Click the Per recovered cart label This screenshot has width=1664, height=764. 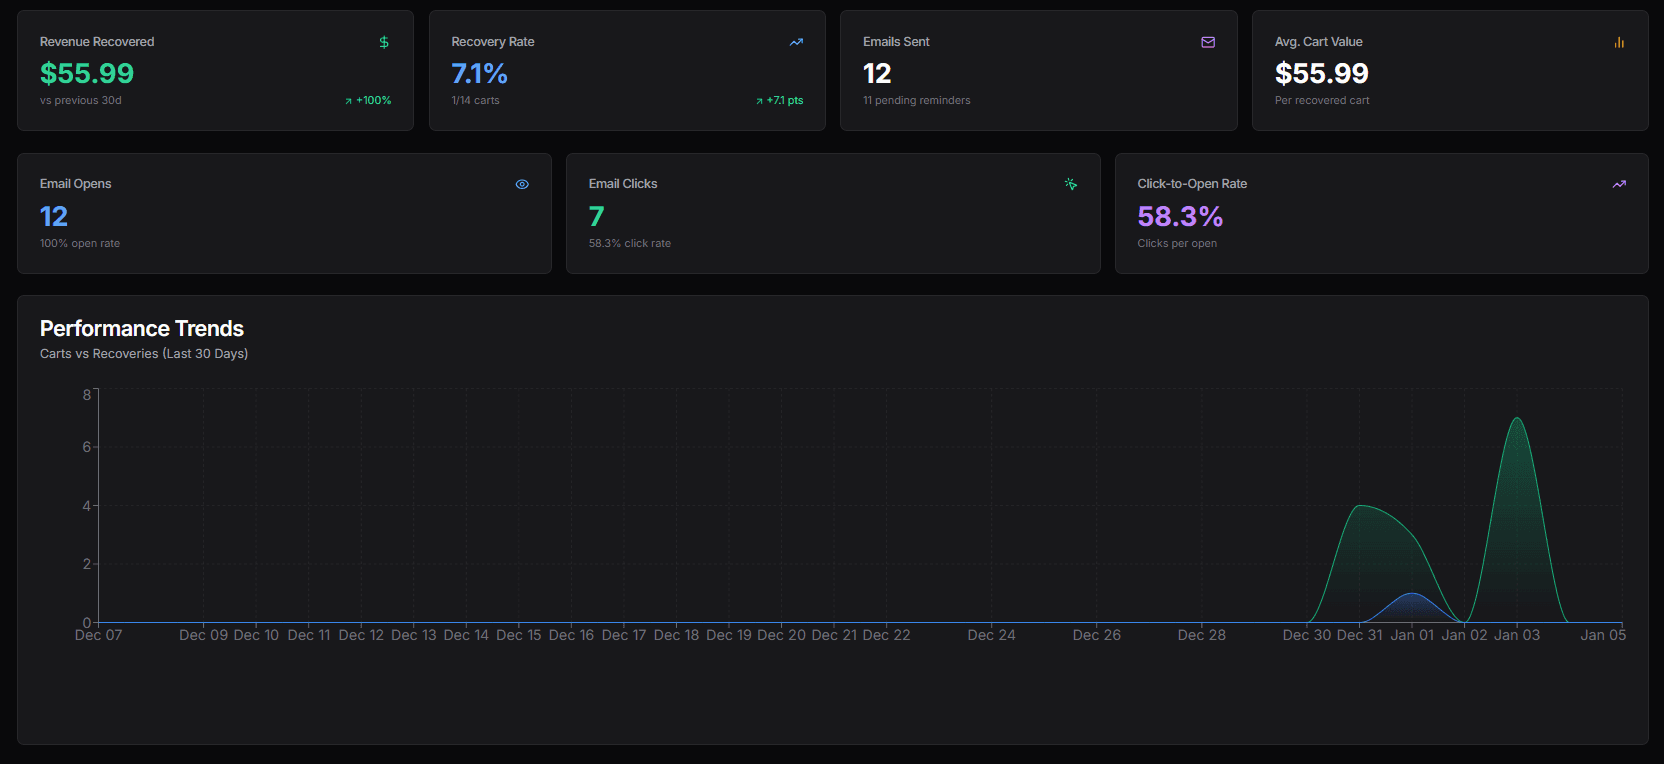[x=1322, y=100]
